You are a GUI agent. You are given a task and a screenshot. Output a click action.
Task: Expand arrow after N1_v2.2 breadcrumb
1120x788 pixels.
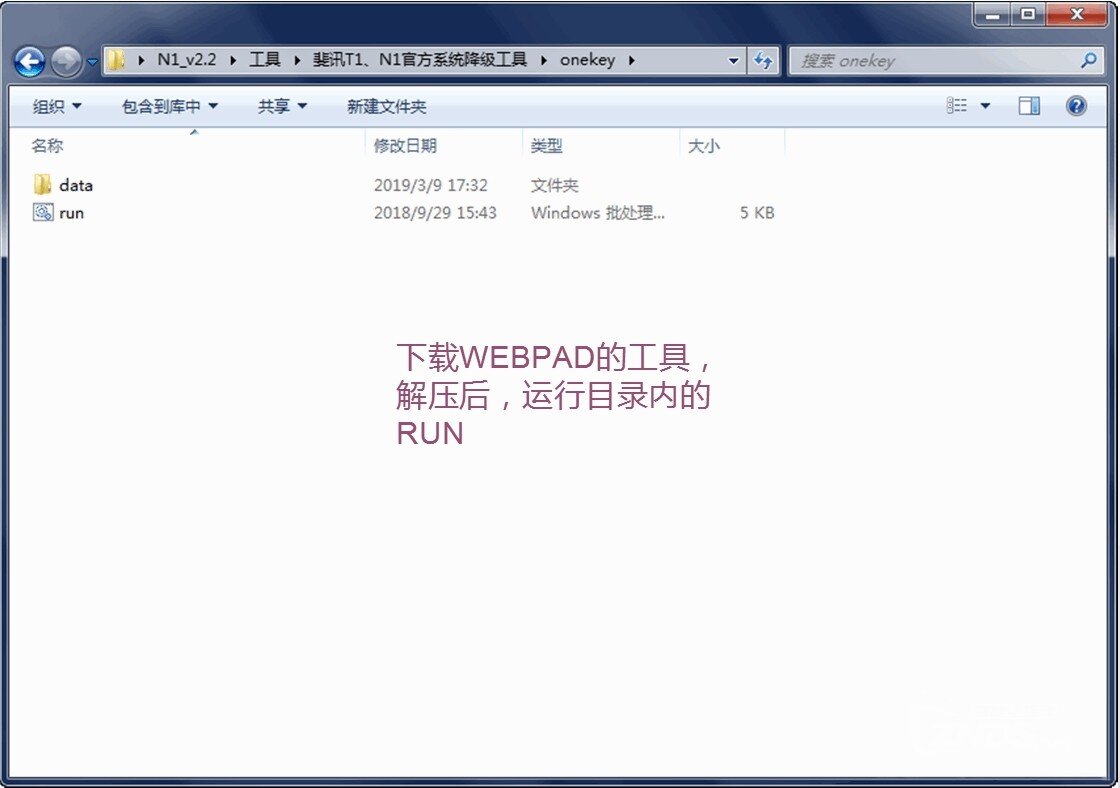[233, 60]
